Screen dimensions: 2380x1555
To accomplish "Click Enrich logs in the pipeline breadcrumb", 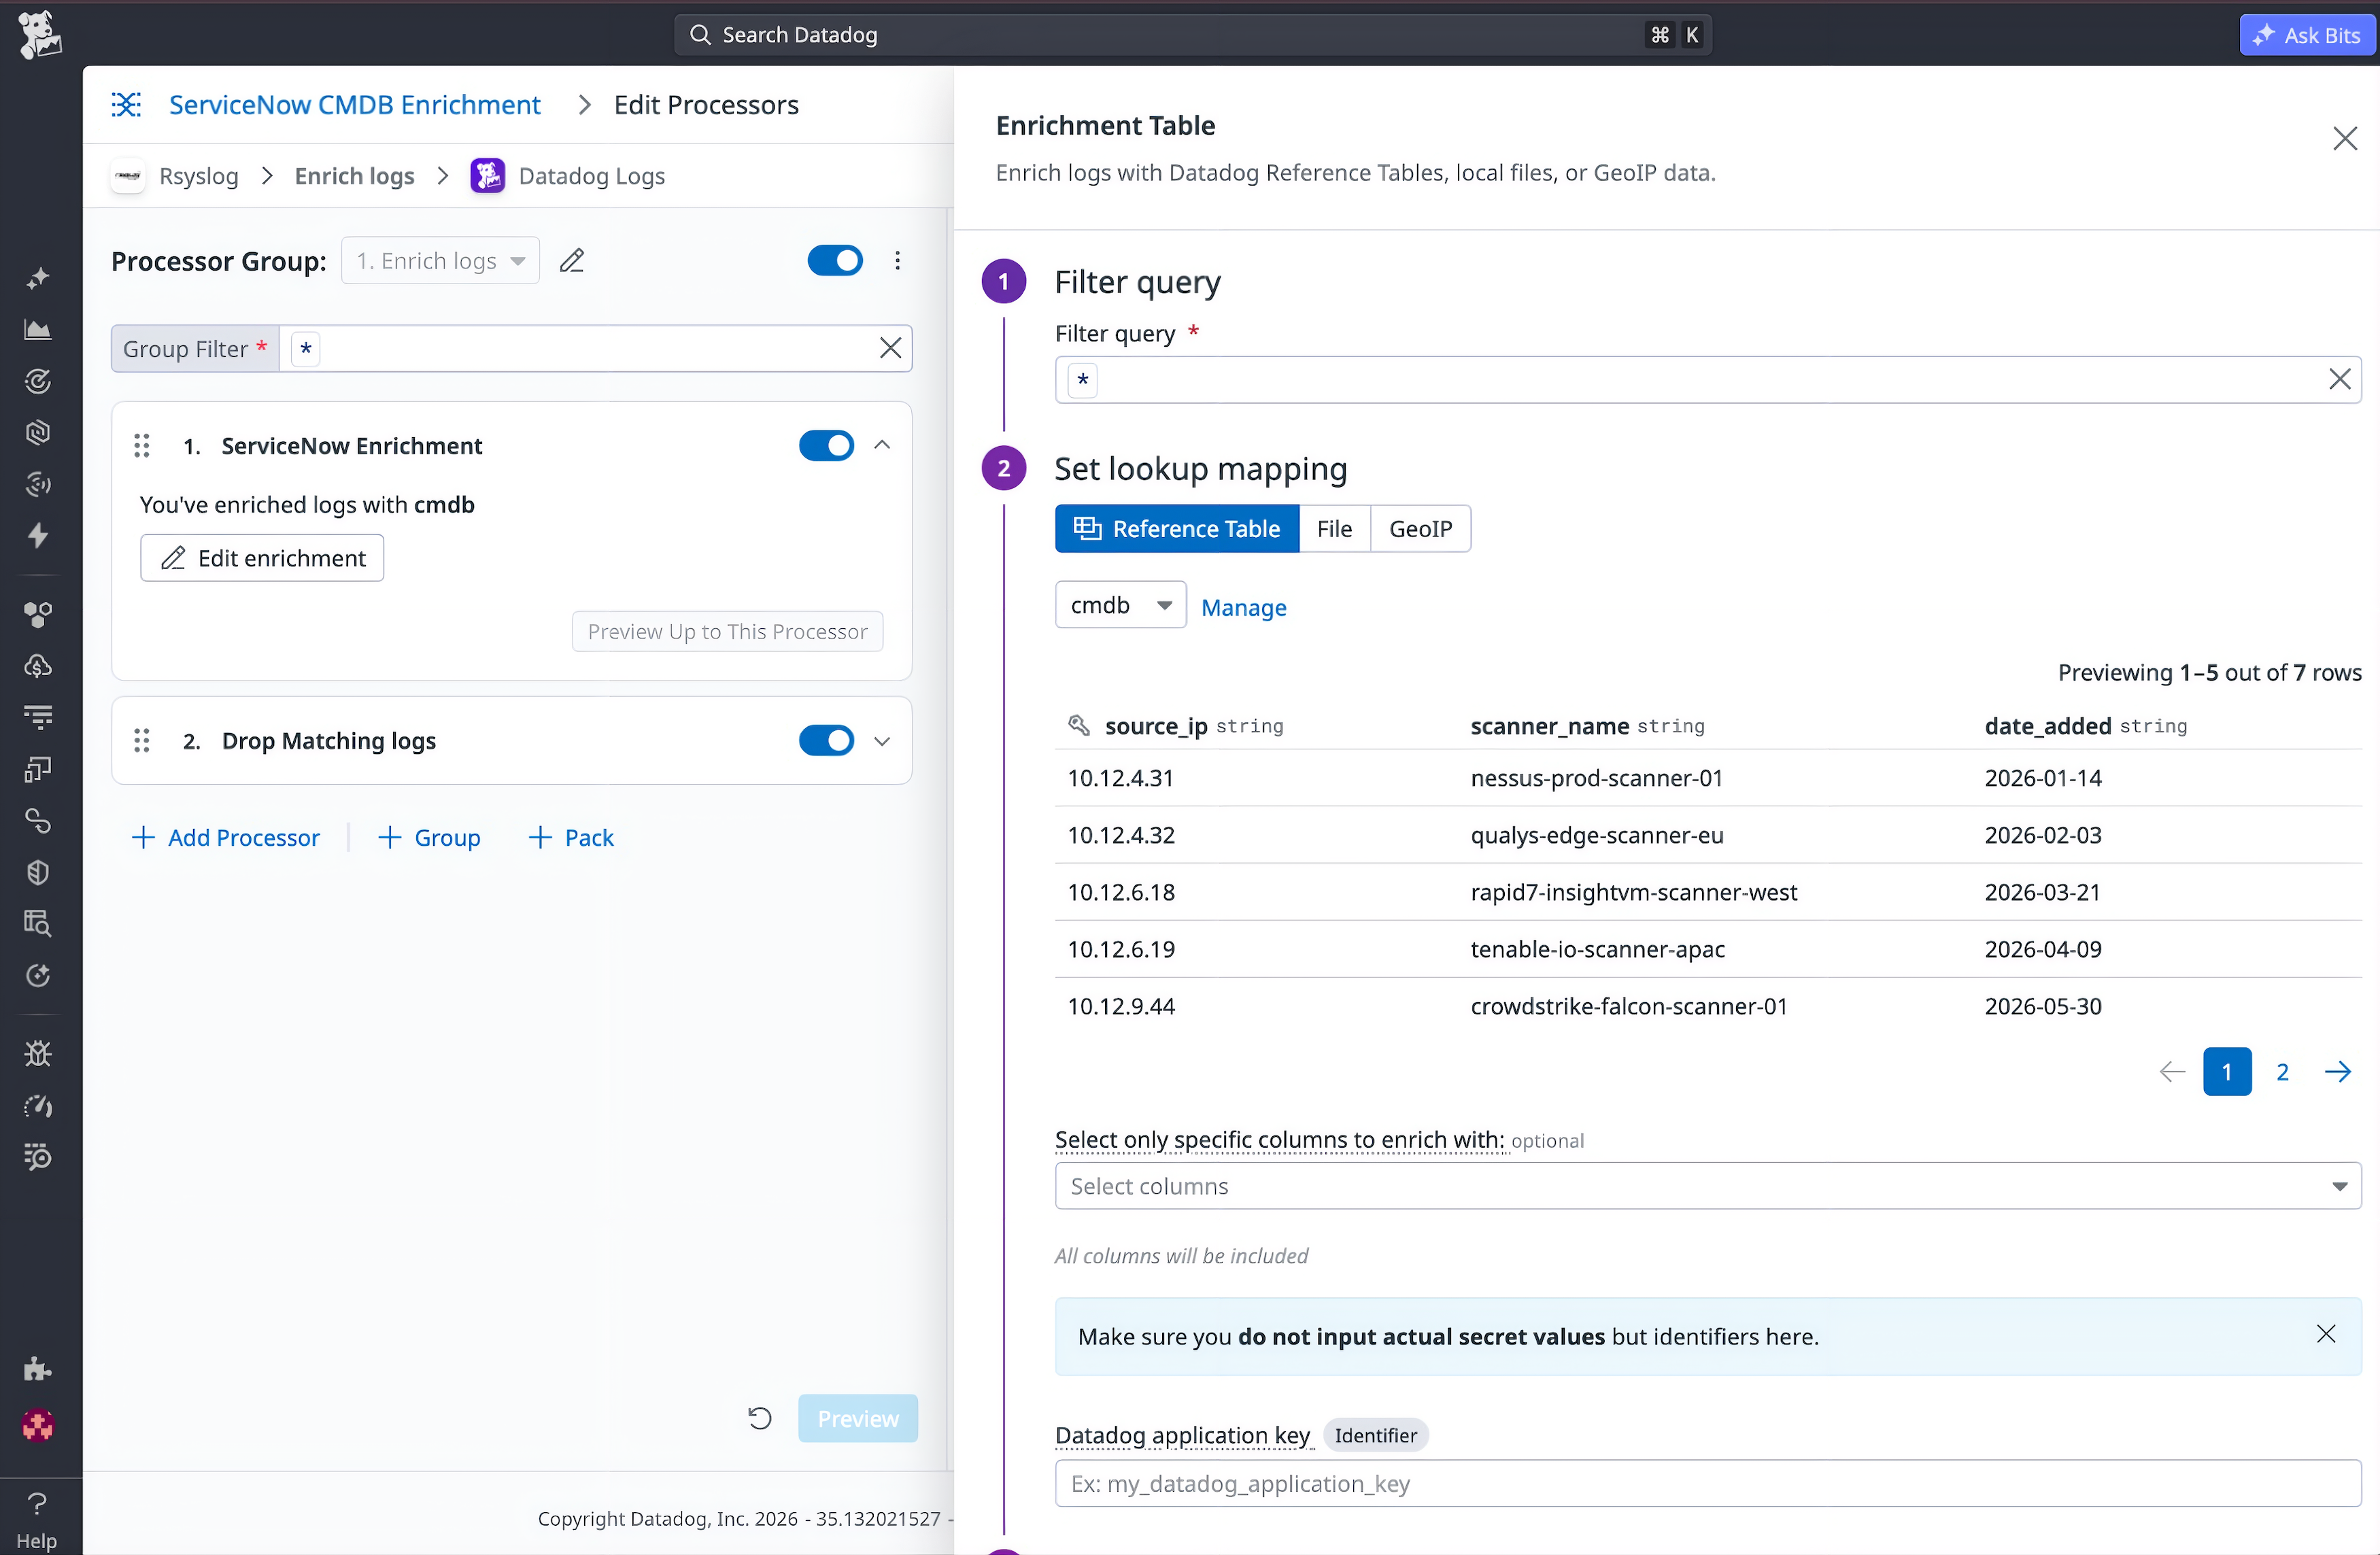I will coord(354,176).
